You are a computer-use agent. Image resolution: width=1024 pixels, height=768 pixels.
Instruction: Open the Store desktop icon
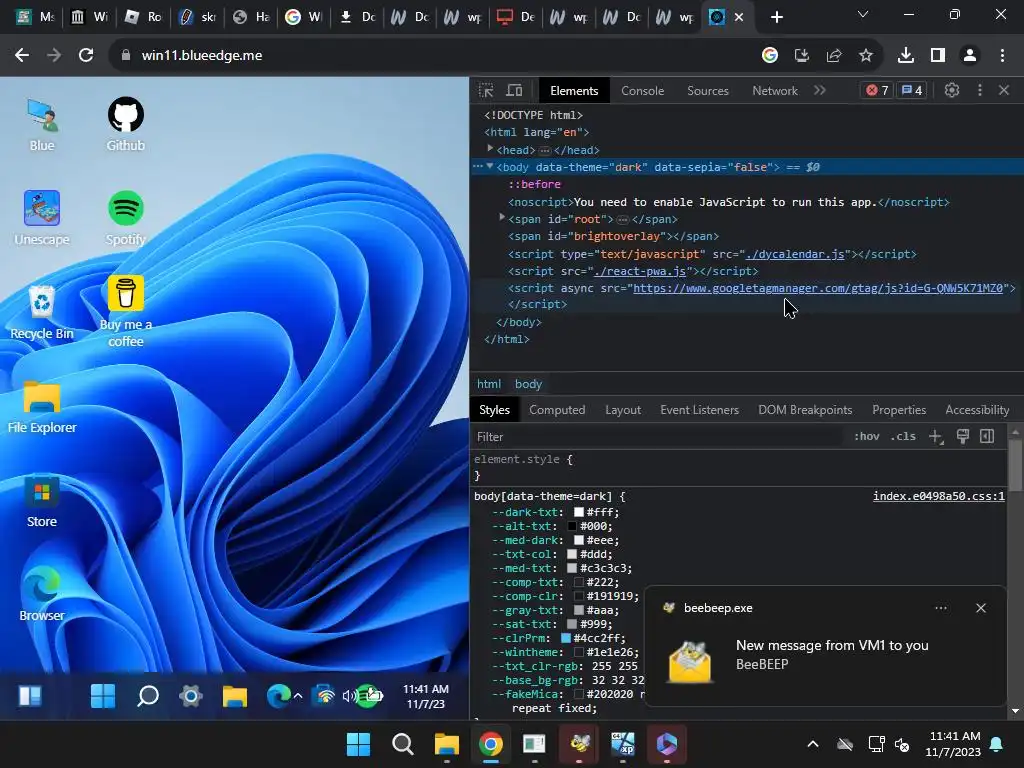(x=42, y=501)
